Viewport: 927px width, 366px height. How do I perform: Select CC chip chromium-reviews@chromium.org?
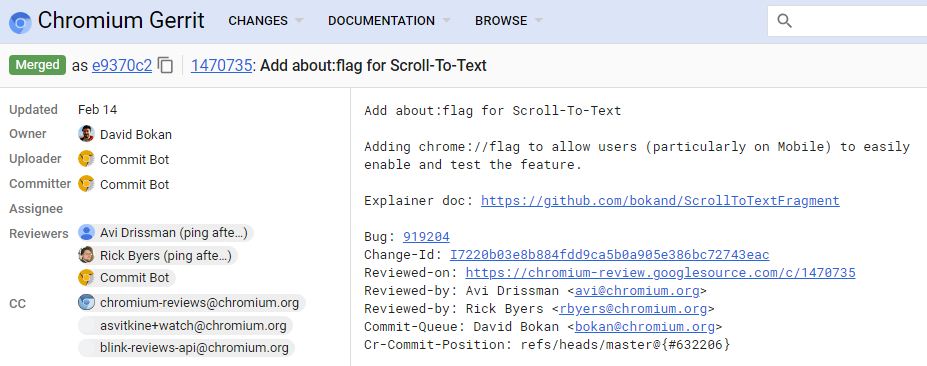192,303
